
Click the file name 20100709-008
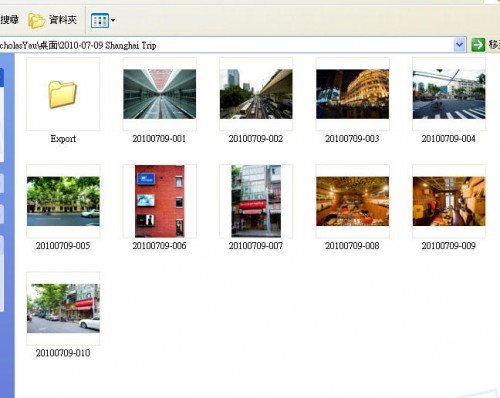pos(352,246)
